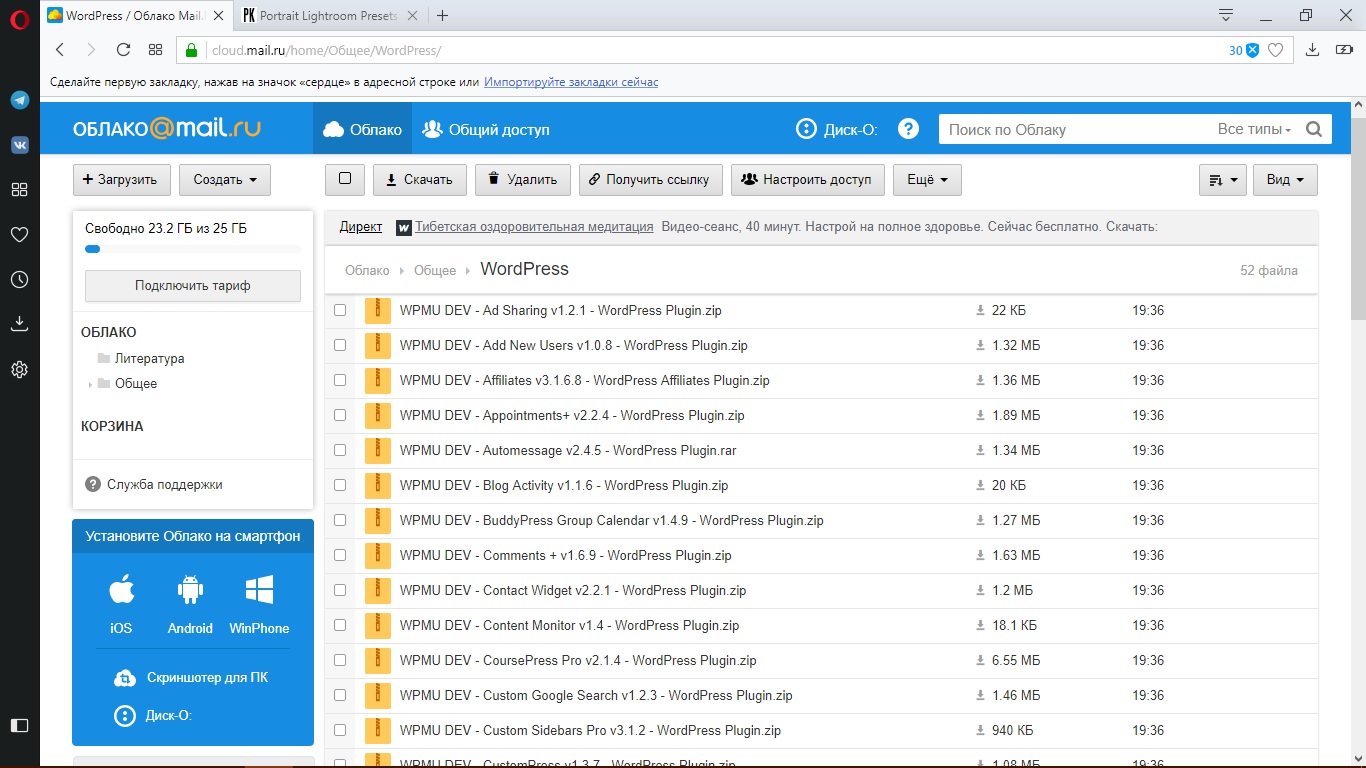Open the Ещё dropdown menu
This screenshot has width=1366, height=768.
click(x=927, y=180)
